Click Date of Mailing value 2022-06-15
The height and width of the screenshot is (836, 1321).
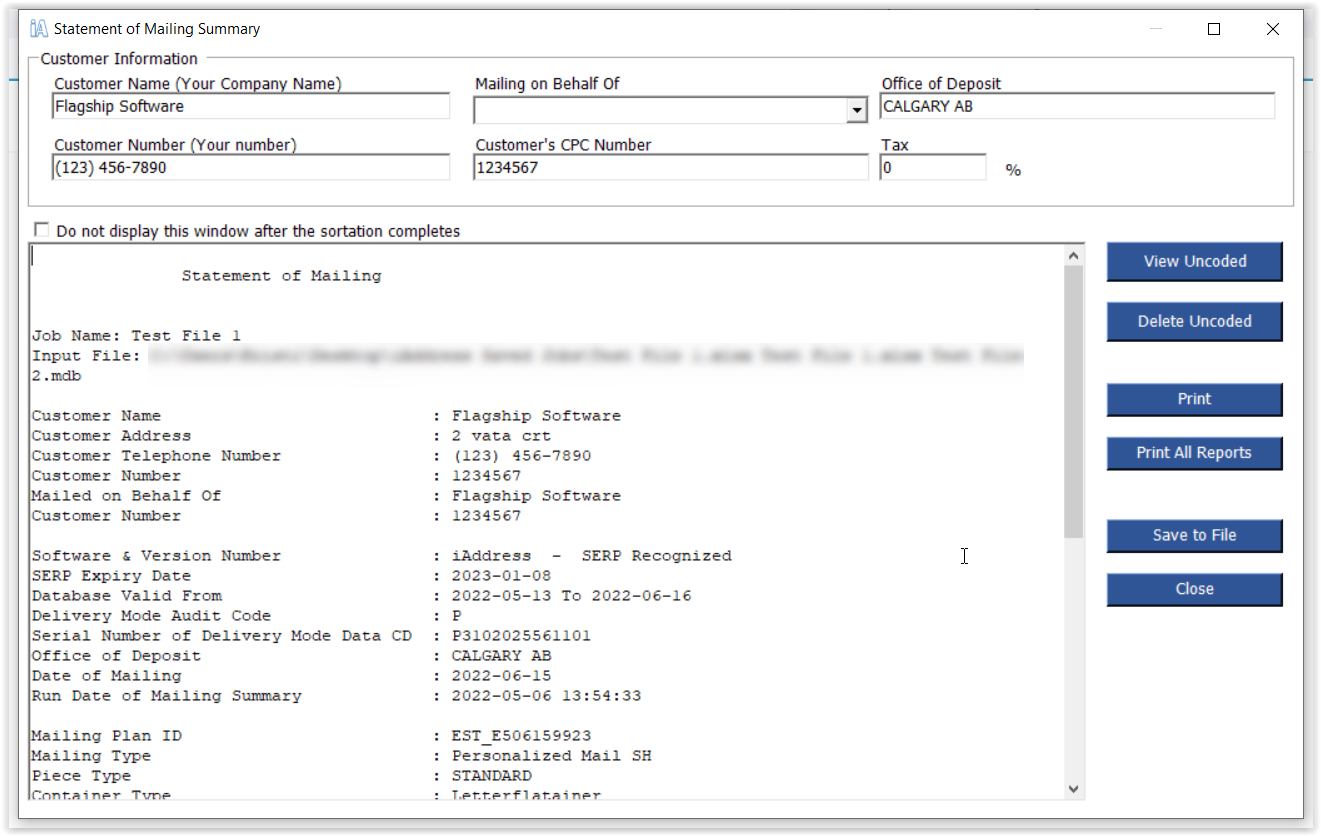[x=501, y=676]
